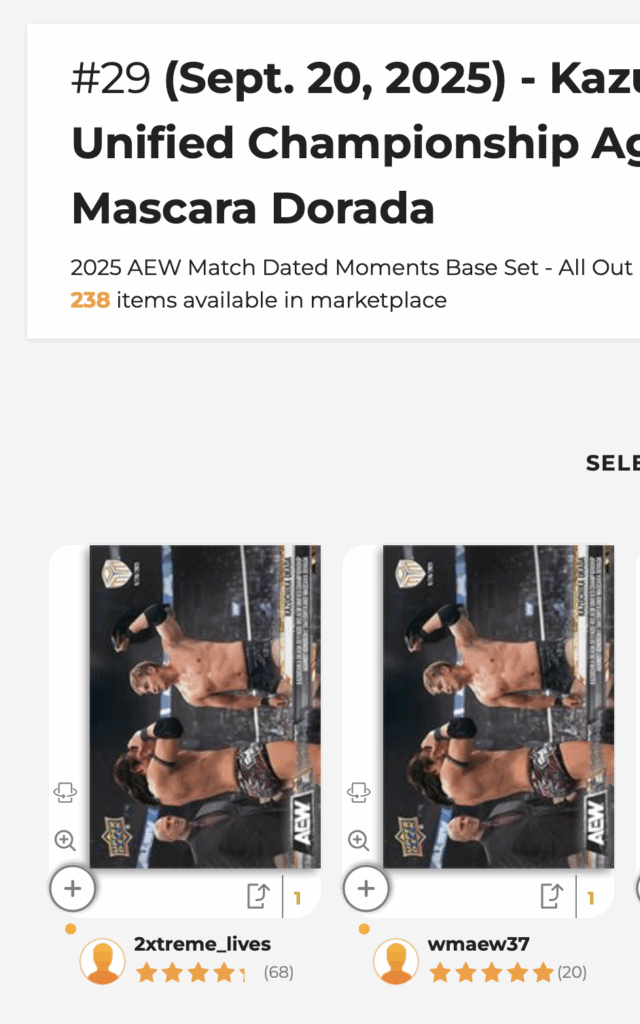Open wmaew37 profile avatar
Image resolution: width=640 pixels, height=1024 pixels.
(x=396, y=961)
